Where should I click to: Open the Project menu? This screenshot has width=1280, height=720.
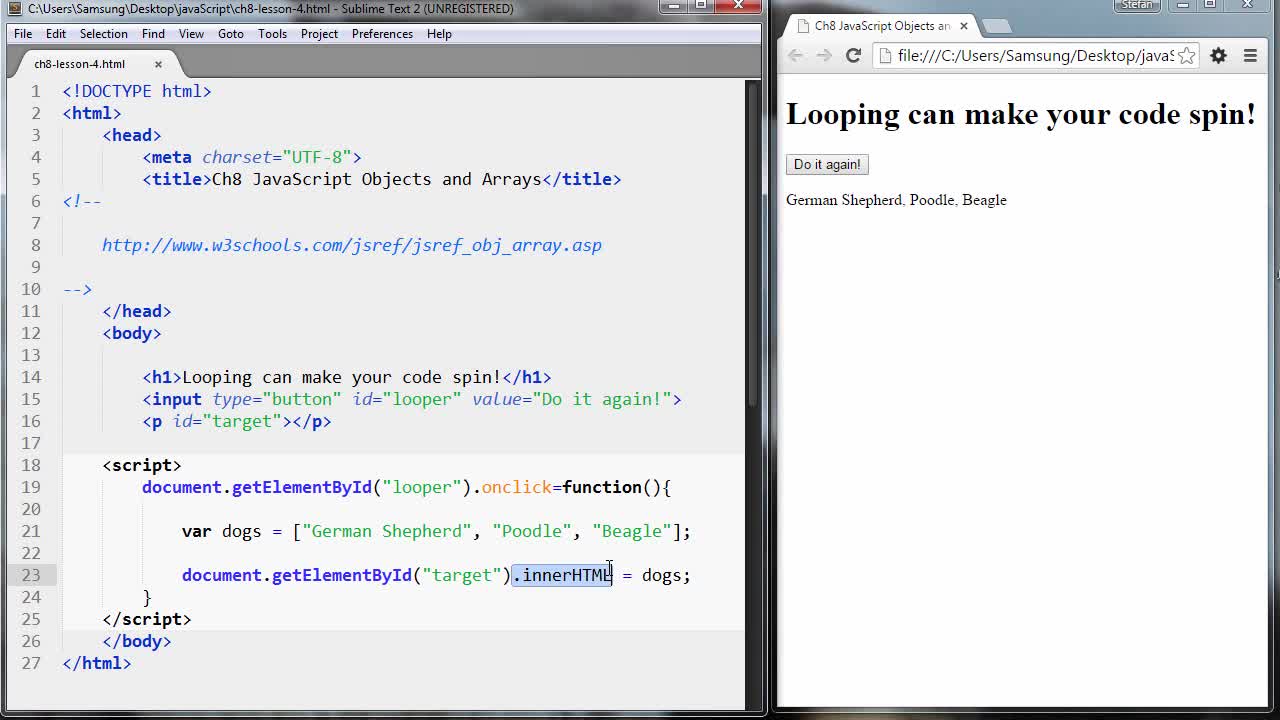pos(319,34)
